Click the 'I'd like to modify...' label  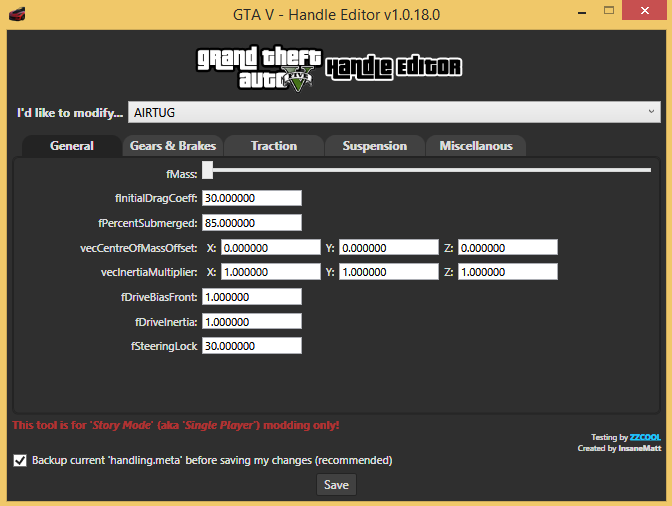point(69,113)
